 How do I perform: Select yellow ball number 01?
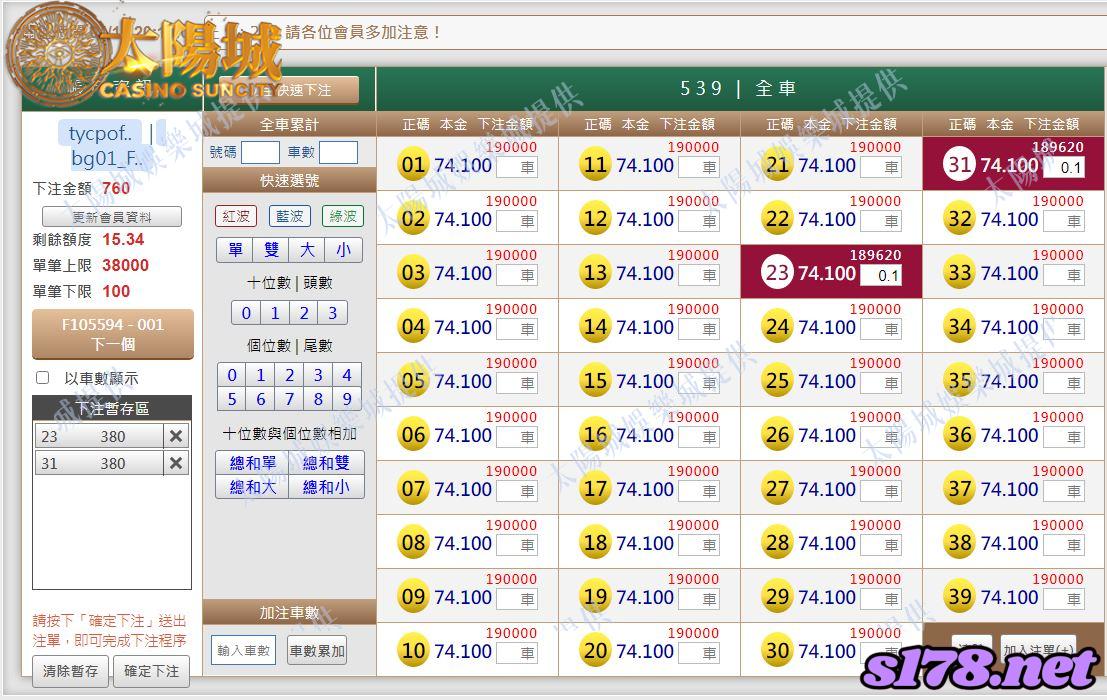413,165
